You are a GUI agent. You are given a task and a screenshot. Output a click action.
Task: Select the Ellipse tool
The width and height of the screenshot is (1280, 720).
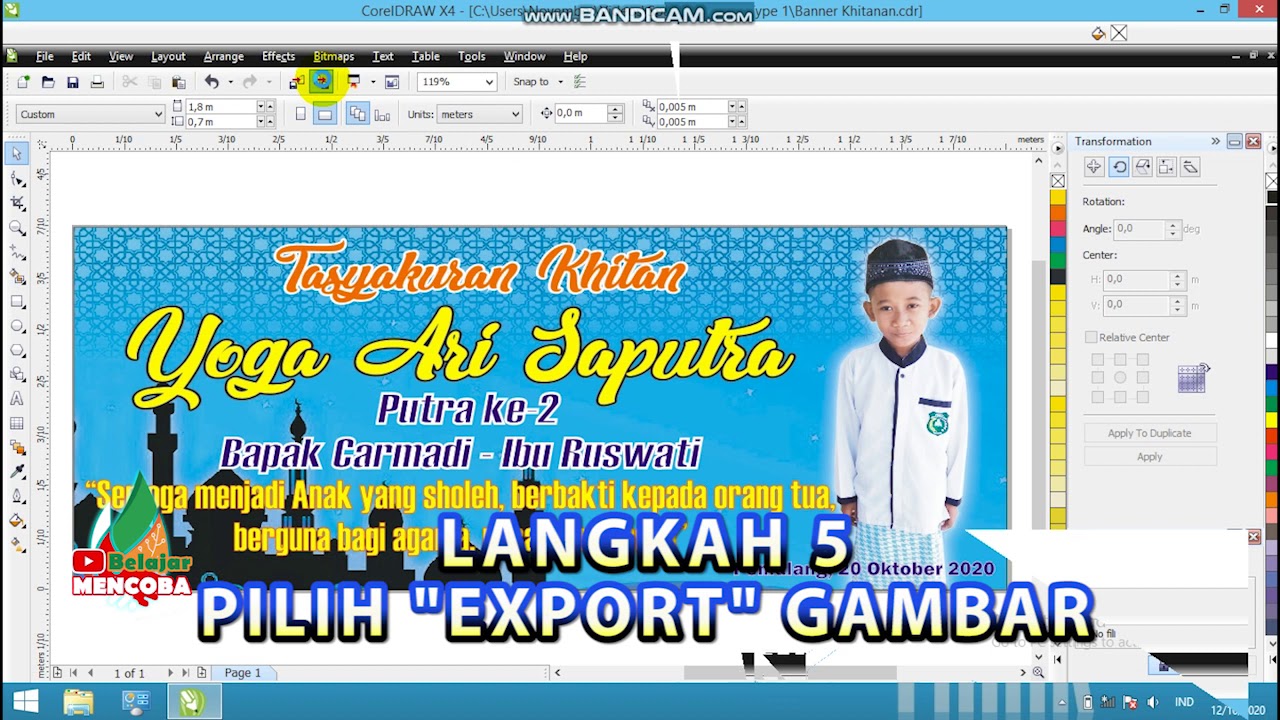tap(17, 326)
